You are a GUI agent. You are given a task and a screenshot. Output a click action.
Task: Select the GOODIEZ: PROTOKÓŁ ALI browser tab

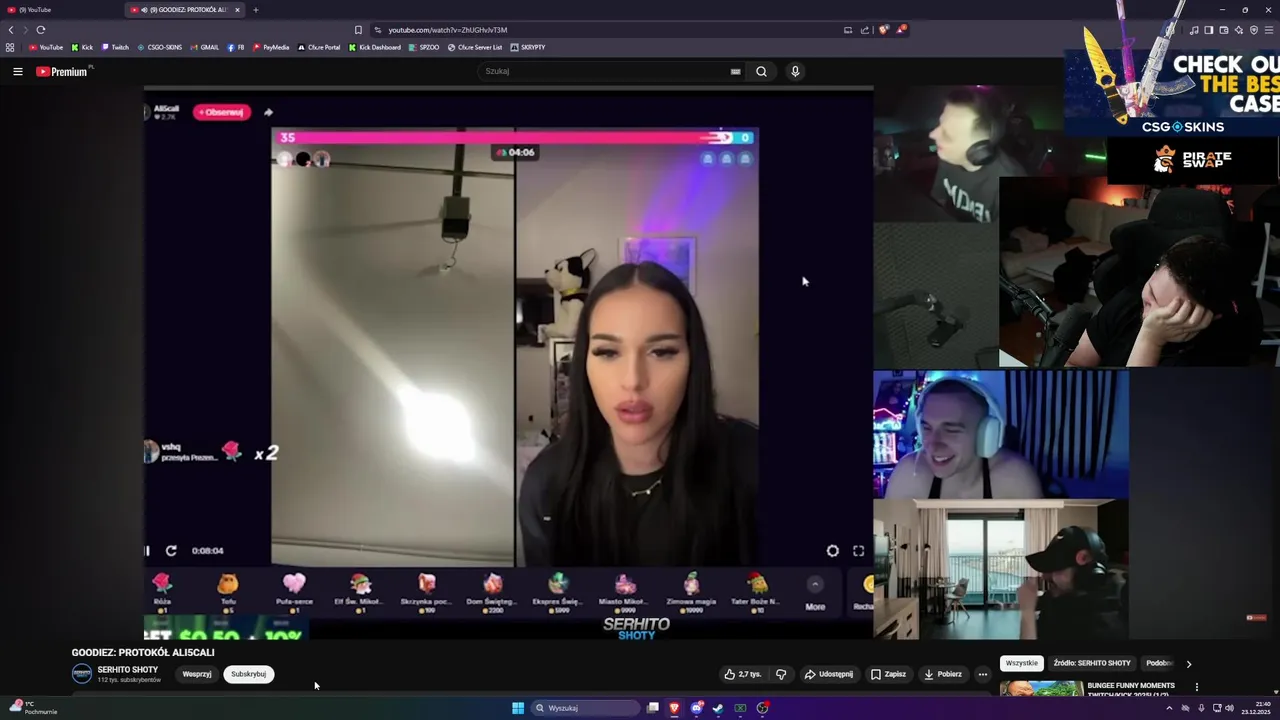[185, 10]
